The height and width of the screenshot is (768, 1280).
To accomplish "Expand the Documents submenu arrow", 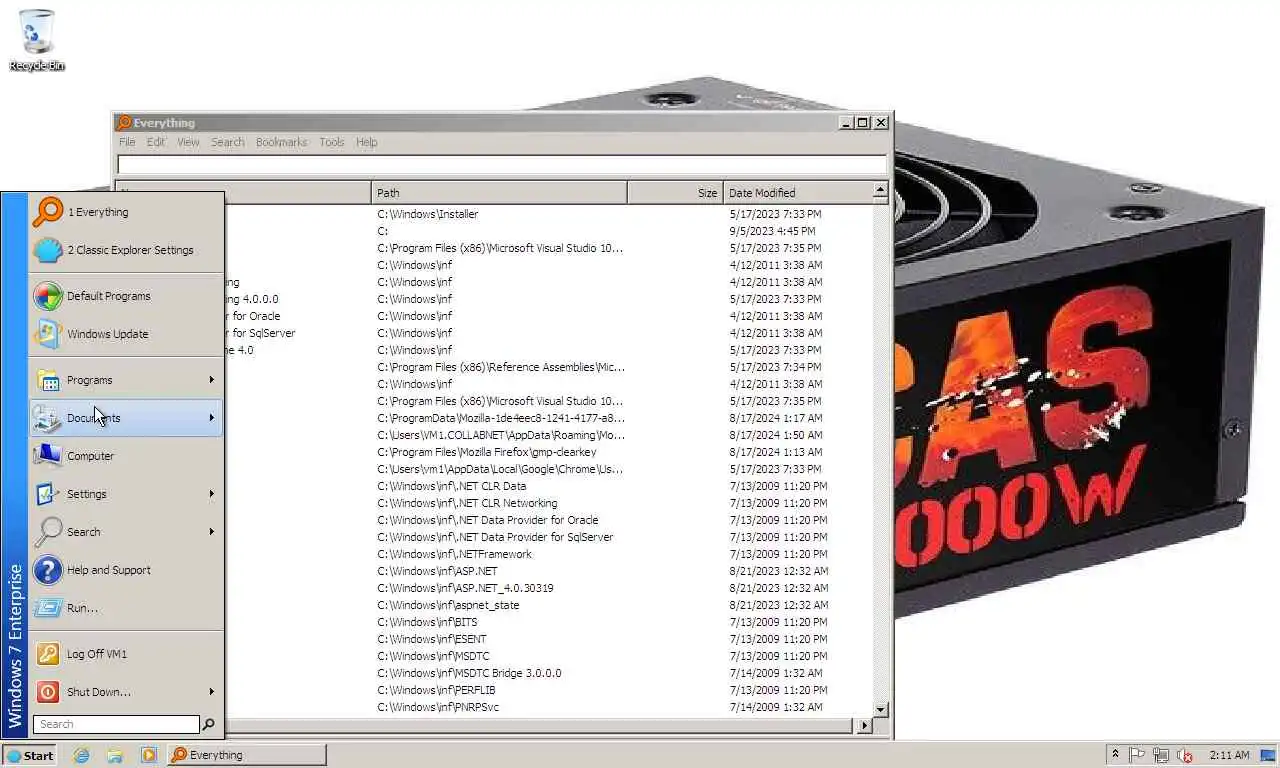I will pos(212,418).
